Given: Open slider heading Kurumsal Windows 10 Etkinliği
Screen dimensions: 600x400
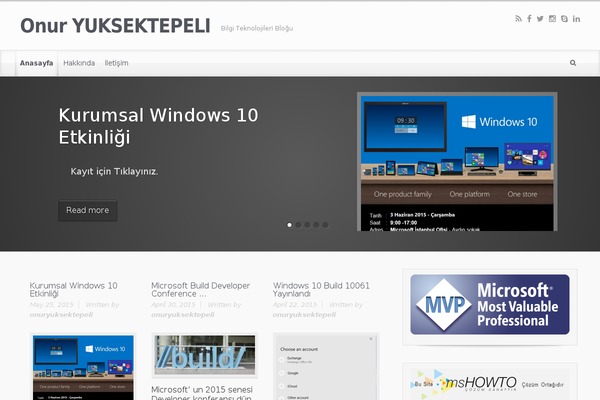Looking at the screenshot, I should pos(158,126).
